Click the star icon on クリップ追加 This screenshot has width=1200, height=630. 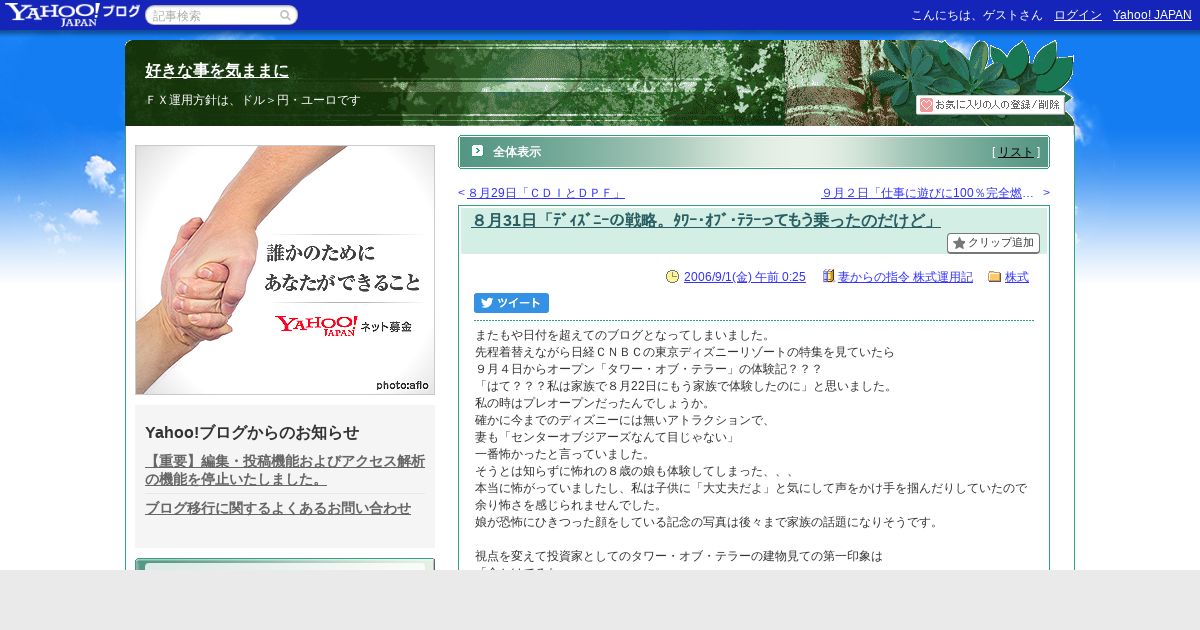tap(959, 243)
